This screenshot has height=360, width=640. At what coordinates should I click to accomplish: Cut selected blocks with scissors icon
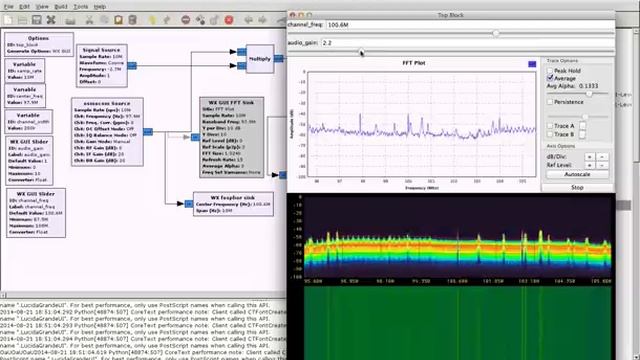click(89, 20)
